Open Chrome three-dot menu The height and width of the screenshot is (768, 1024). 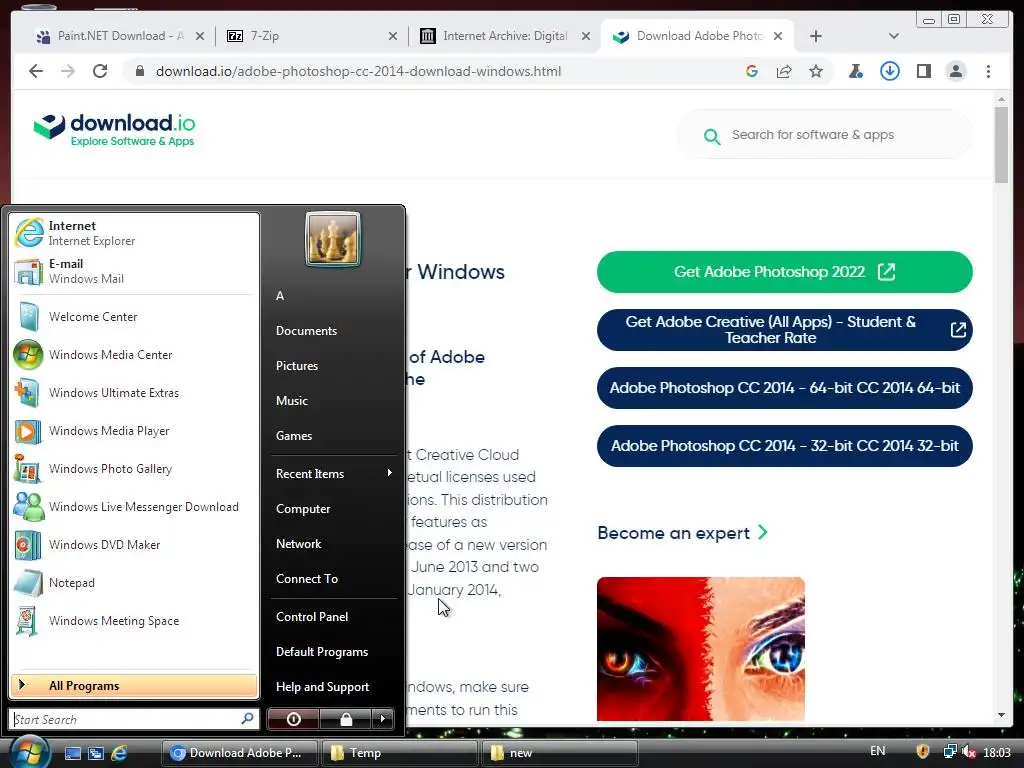click(988, 71)
